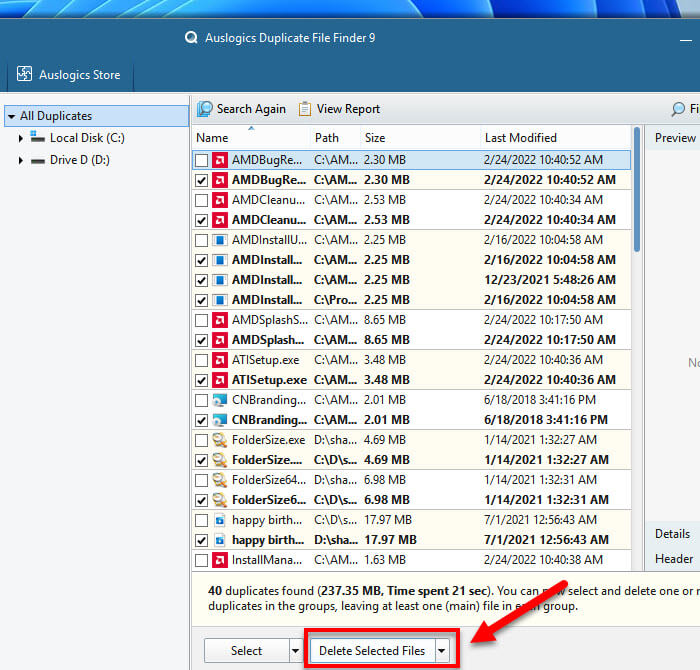The width and height of the screenshot is (700, 670).
Task: Click the AMDCleanu icon in unchecked row
Action: 219,200
